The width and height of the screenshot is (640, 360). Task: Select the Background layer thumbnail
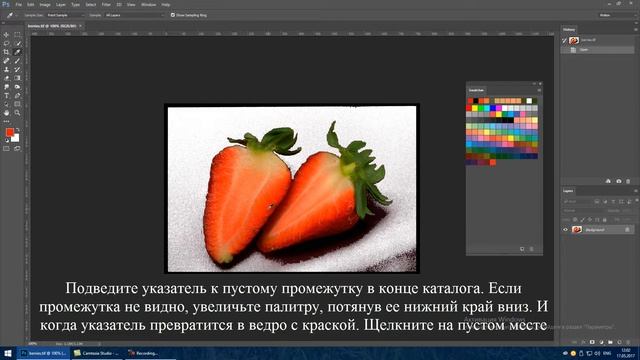577,230
